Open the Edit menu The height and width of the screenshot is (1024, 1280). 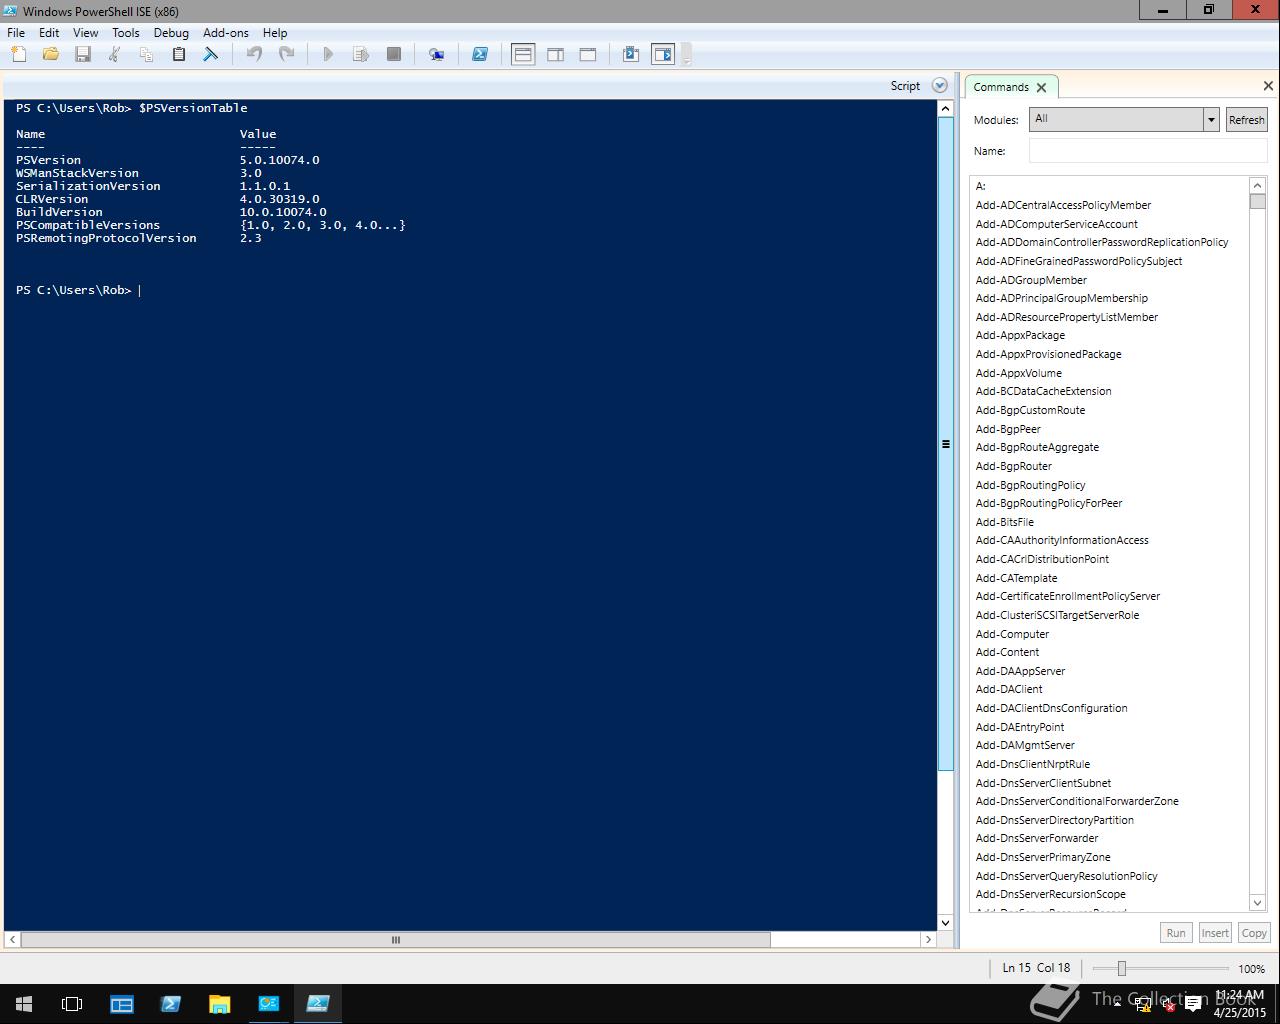(x=49, y=32)
